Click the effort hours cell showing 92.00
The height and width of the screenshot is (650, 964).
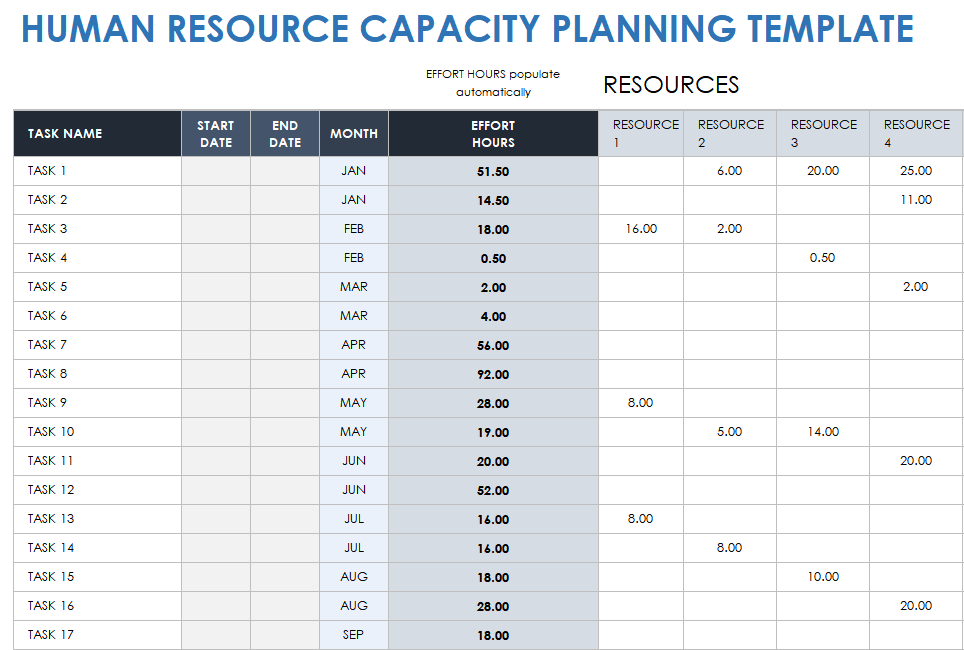pyautogui.click(x=493, y=375)
